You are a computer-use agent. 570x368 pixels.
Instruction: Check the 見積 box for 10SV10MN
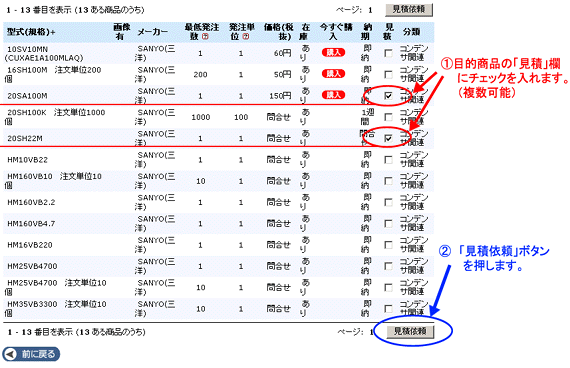coord(388,53)
